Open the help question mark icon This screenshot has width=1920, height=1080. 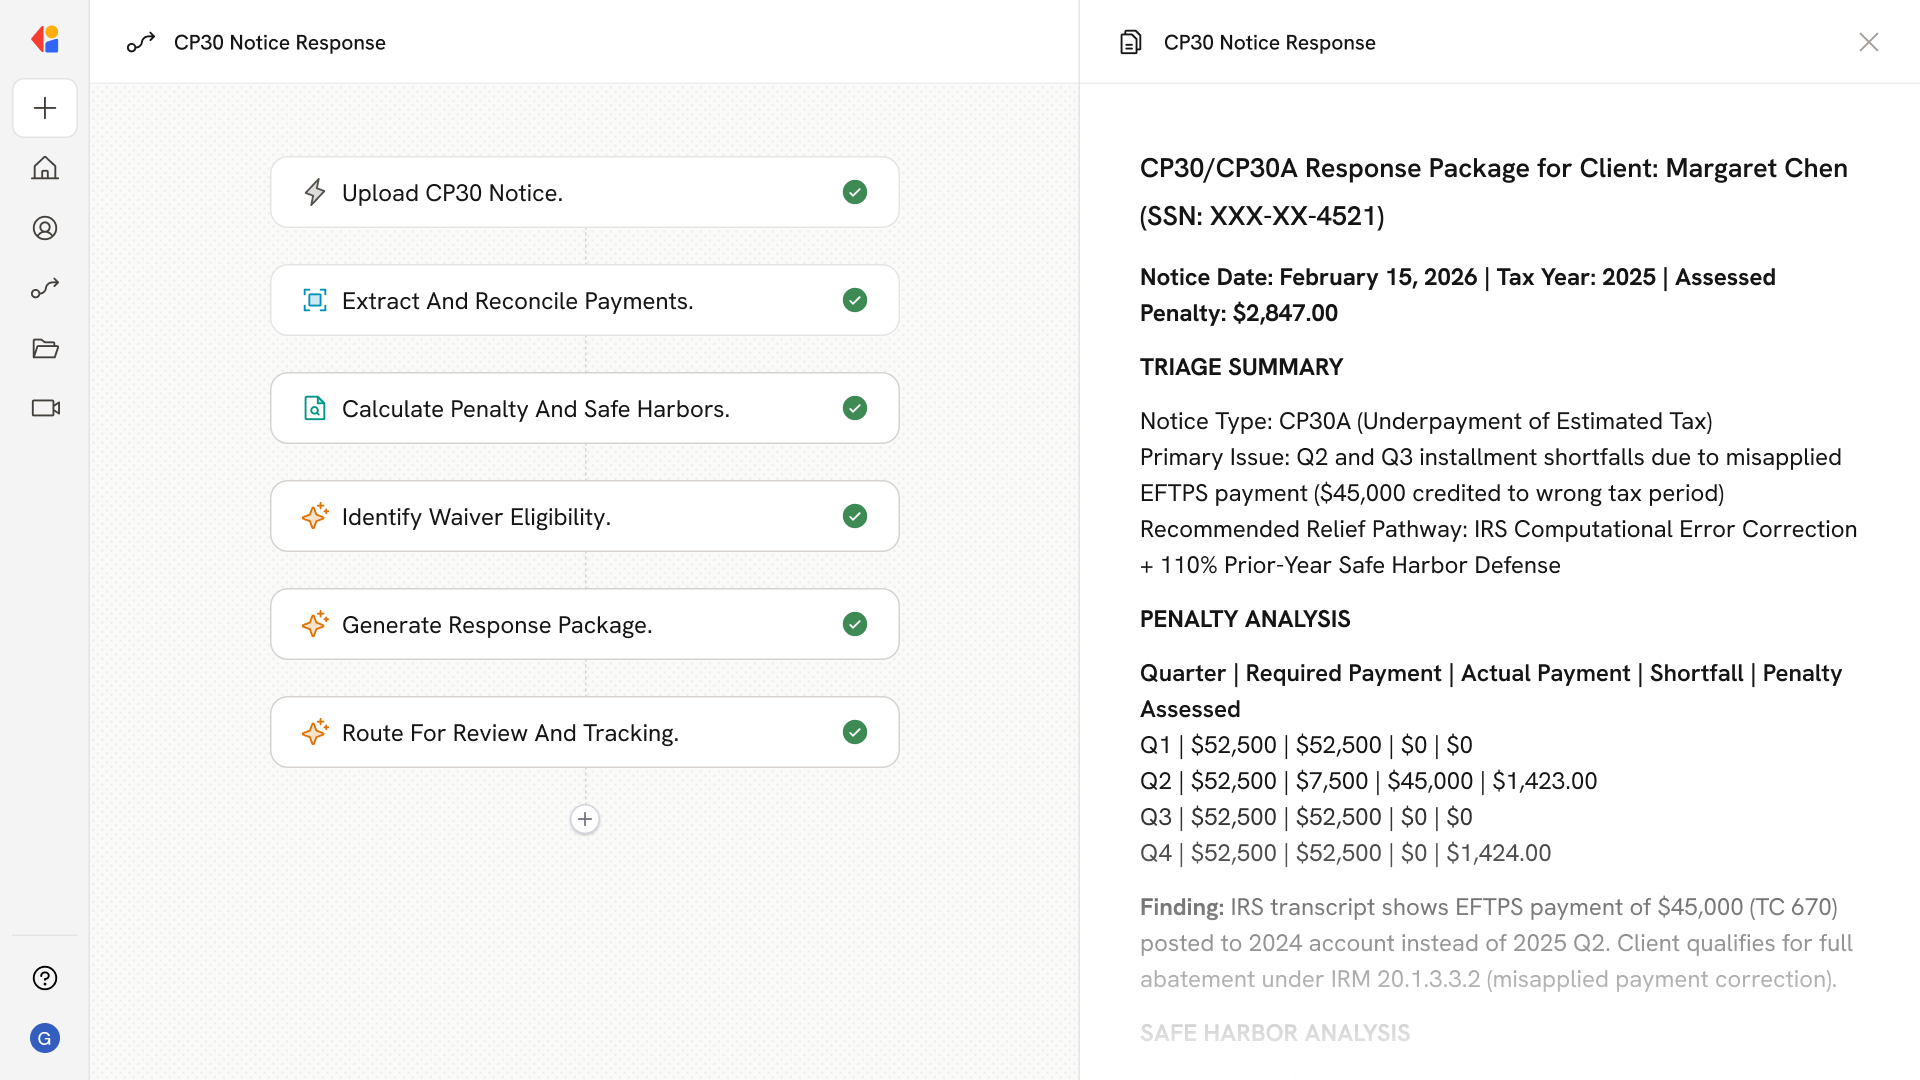45,978
